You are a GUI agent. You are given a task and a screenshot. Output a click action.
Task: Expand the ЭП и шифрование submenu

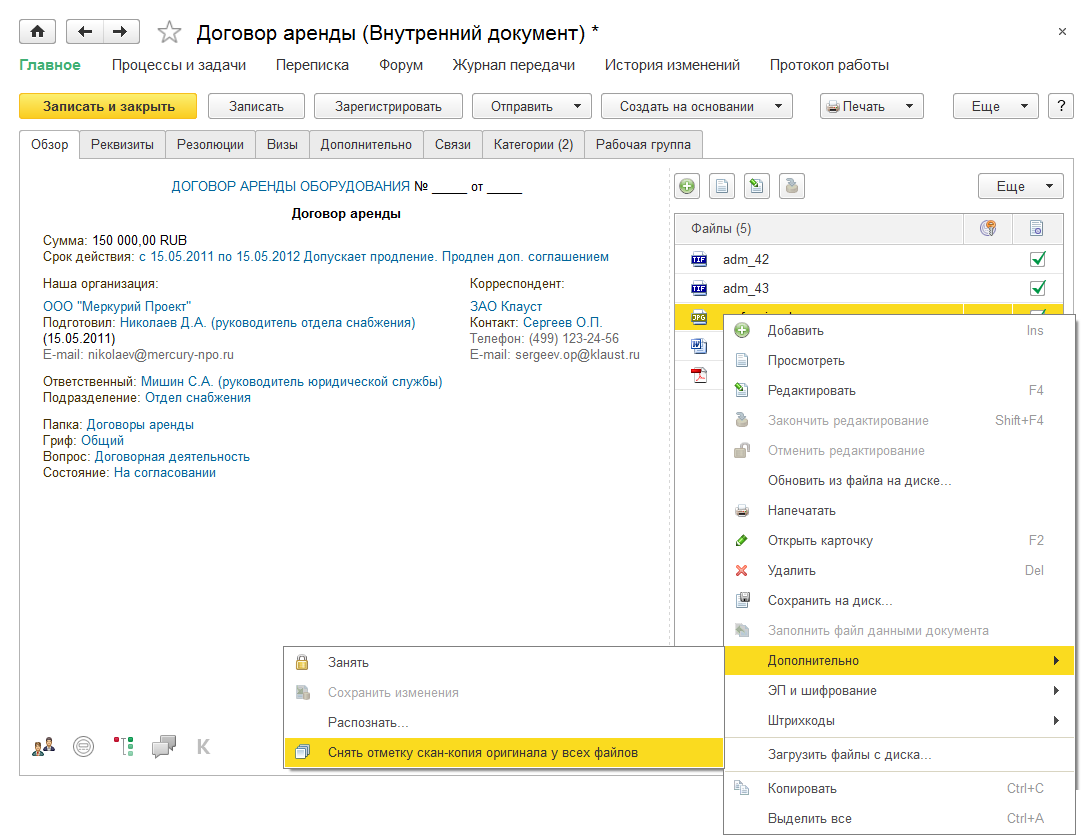(899, 691)
